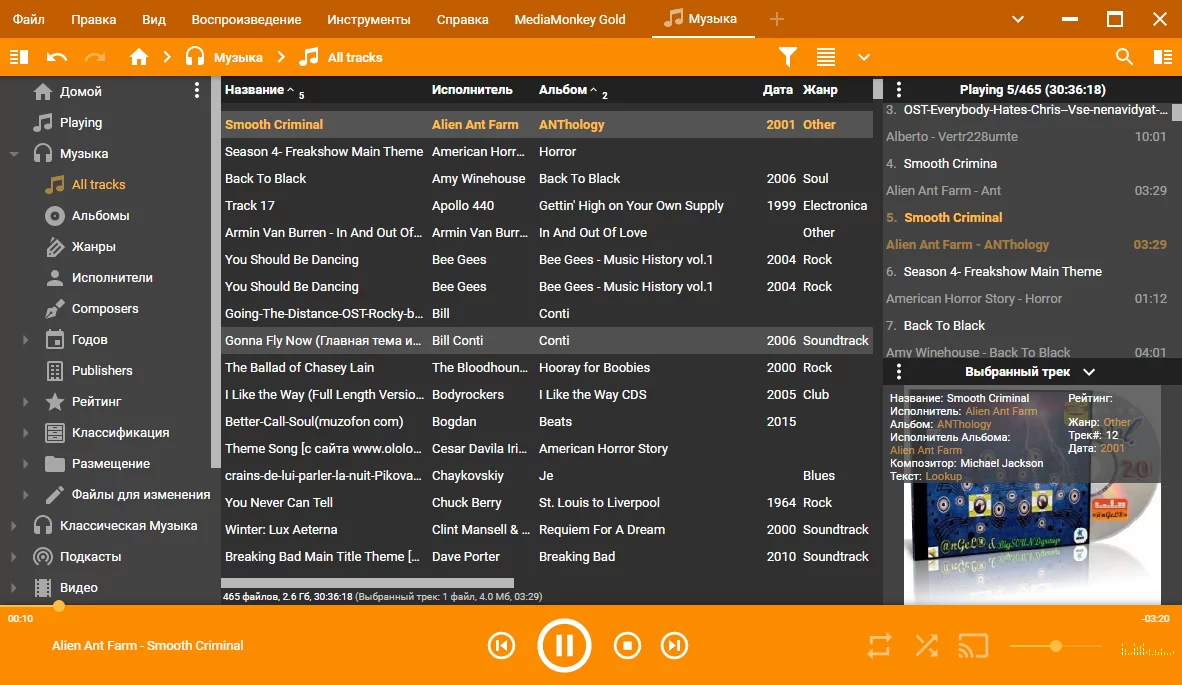The height and width of the screenshot is (685, 1182).
Task: Go to Home via house icon in breadcrumb
Action: 139,57
